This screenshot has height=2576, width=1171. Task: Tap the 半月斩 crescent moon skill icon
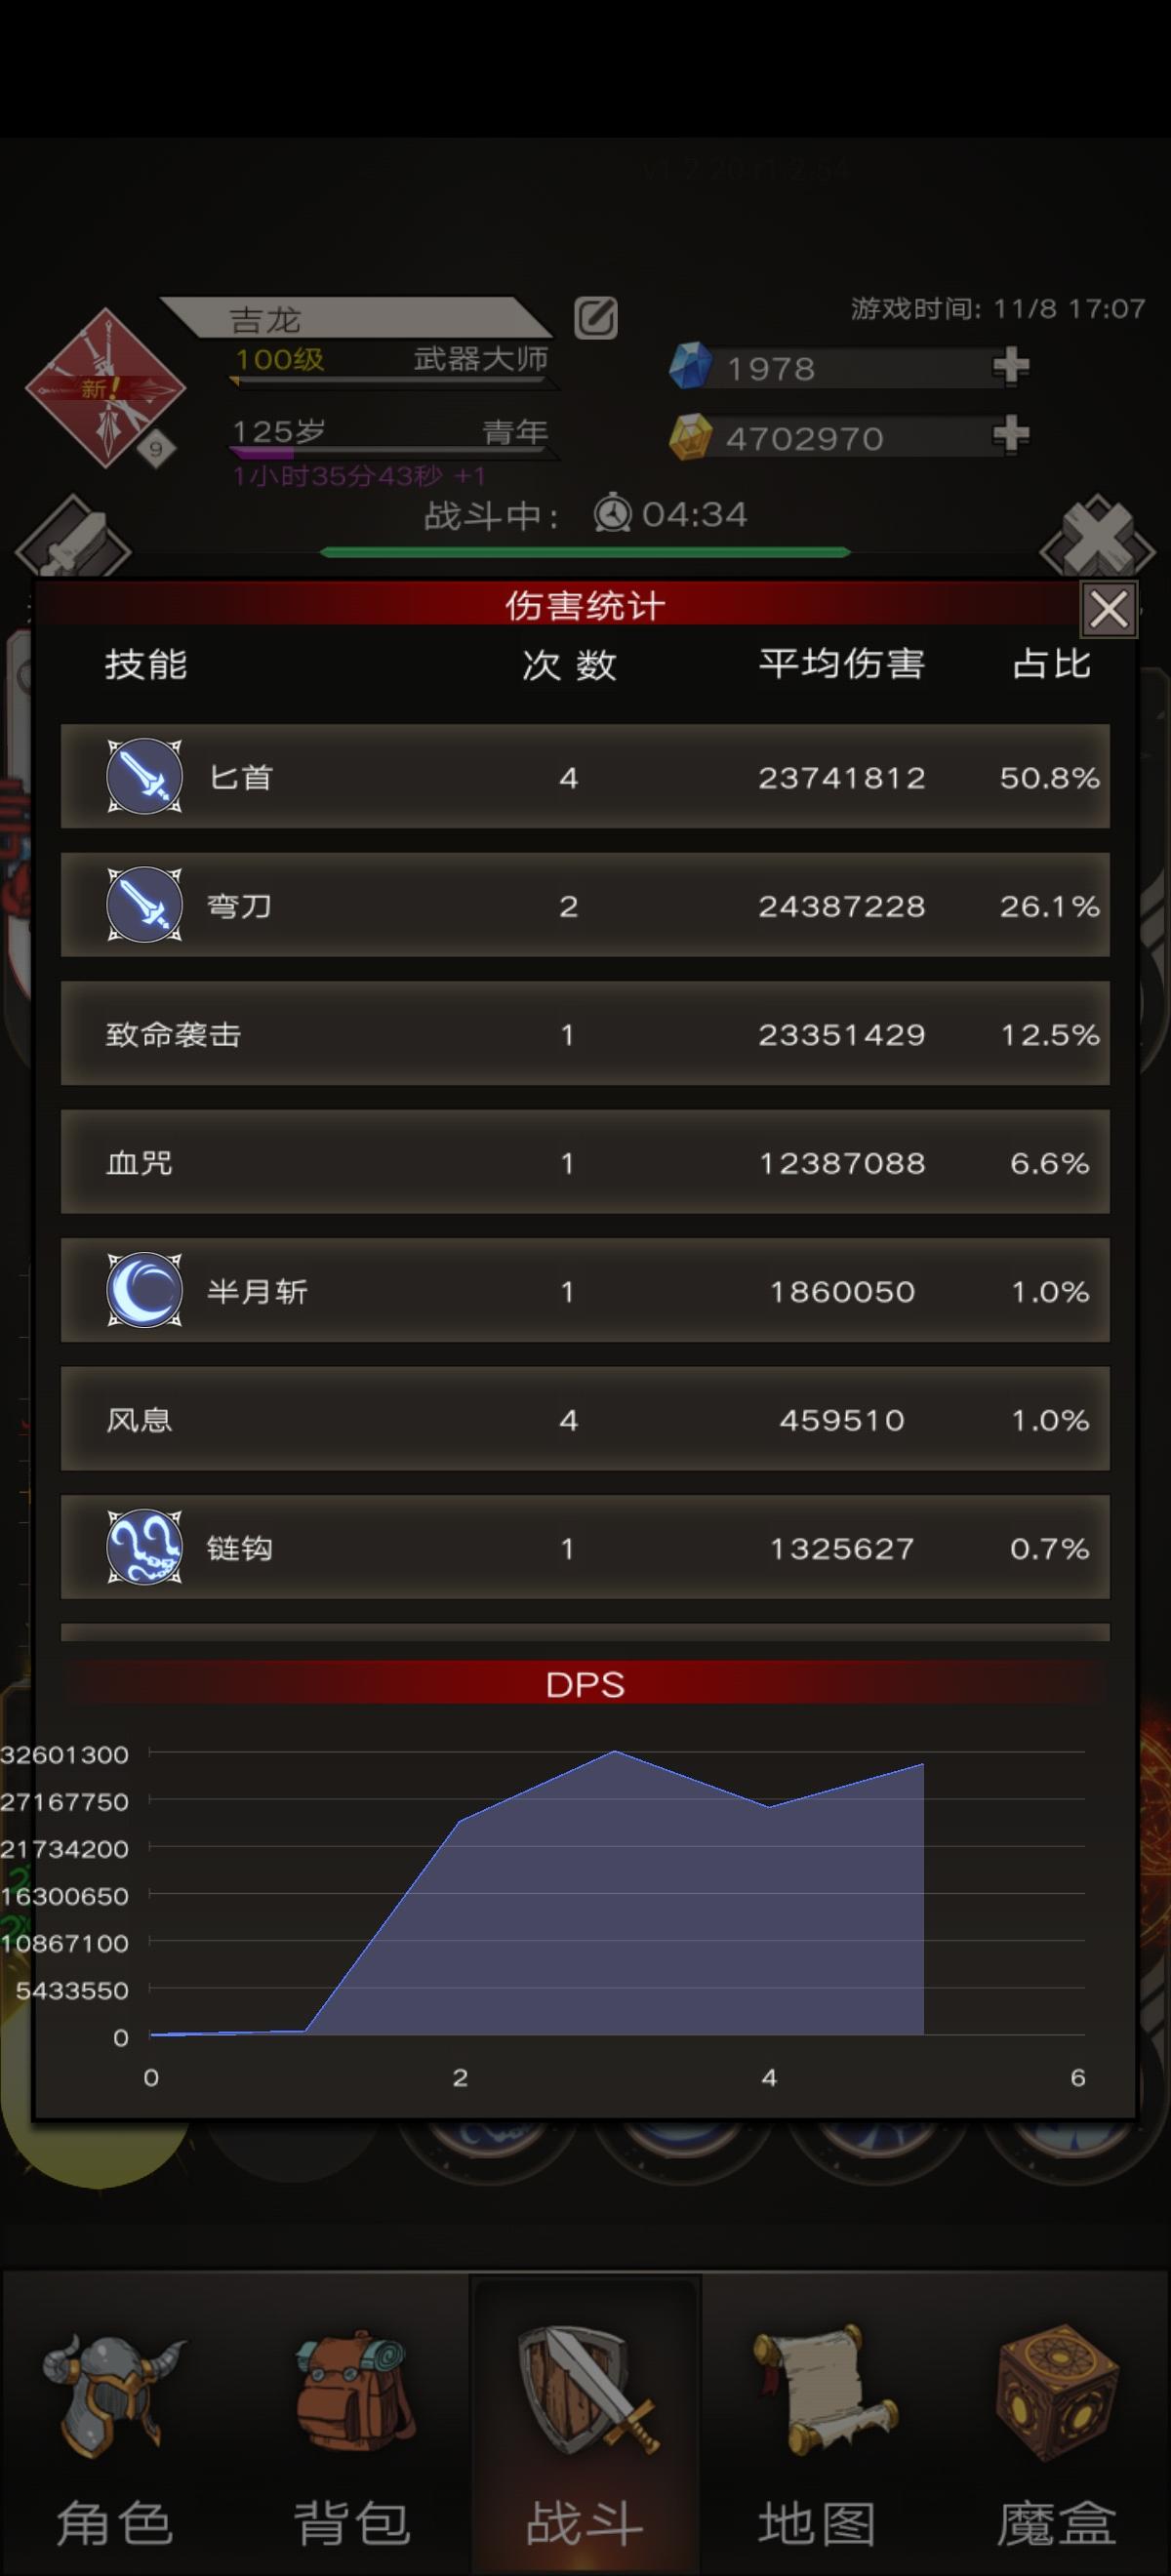145,1291
